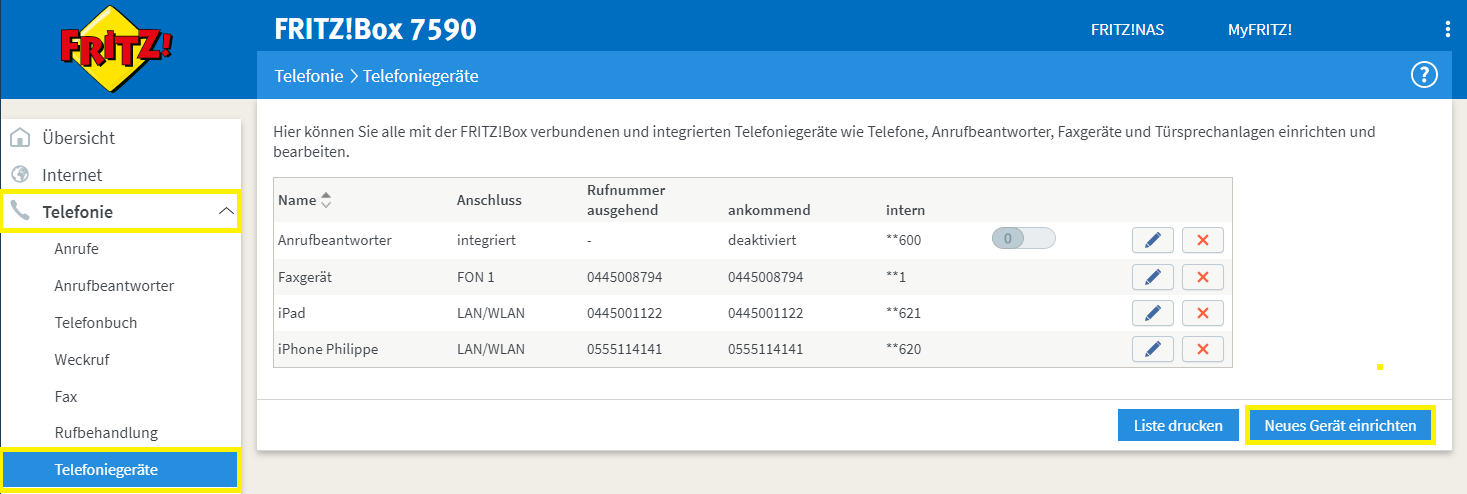Click internal number **620

[903, 349]
